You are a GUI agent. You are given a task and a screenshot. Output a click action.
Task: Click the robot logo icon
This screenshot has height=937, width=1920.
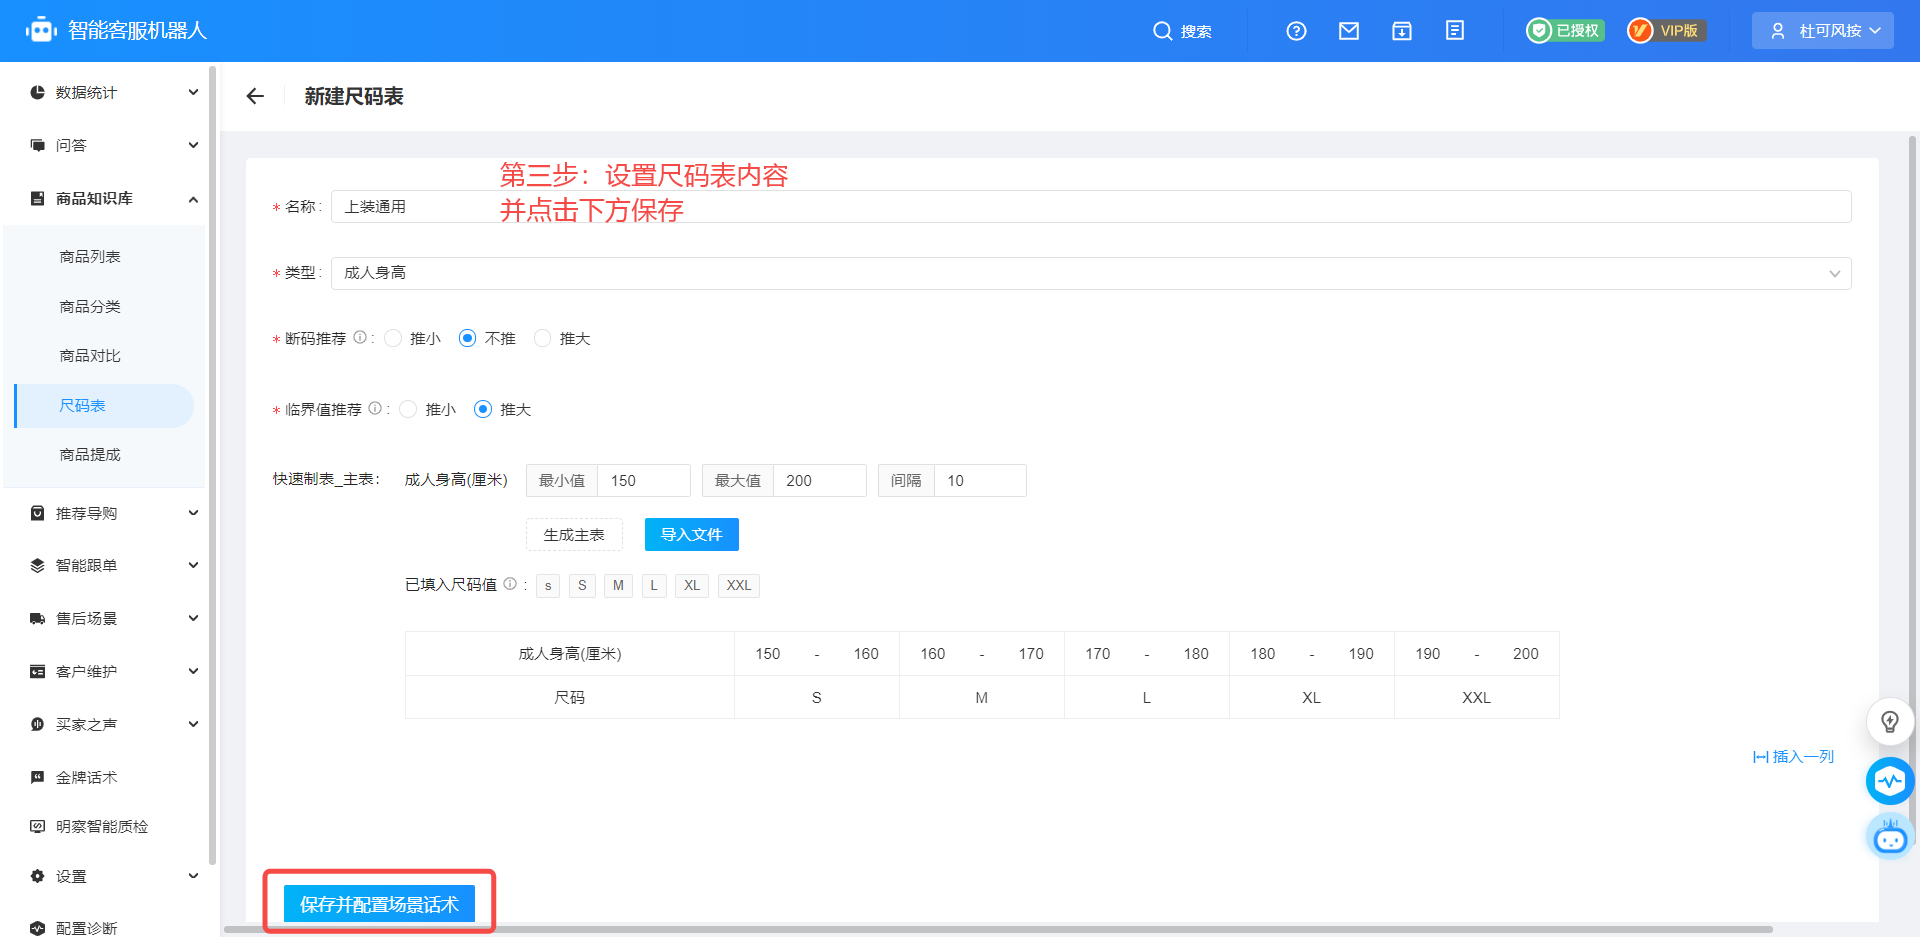tap(41, 30)
